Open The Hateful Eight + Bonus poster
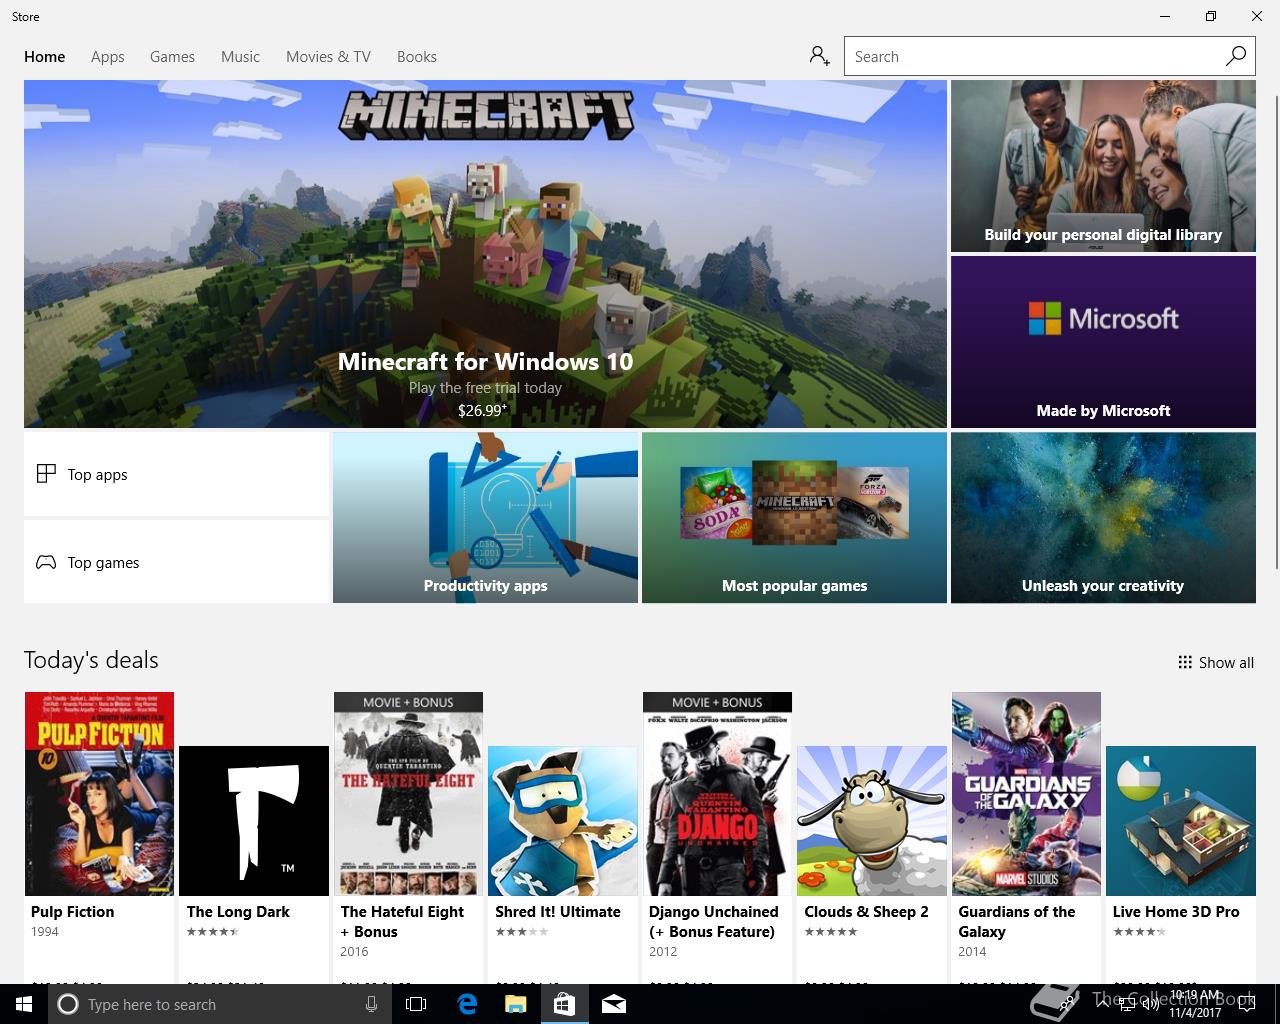The width and height of the screenshot is (1280, 1024). tap(408, 794)
